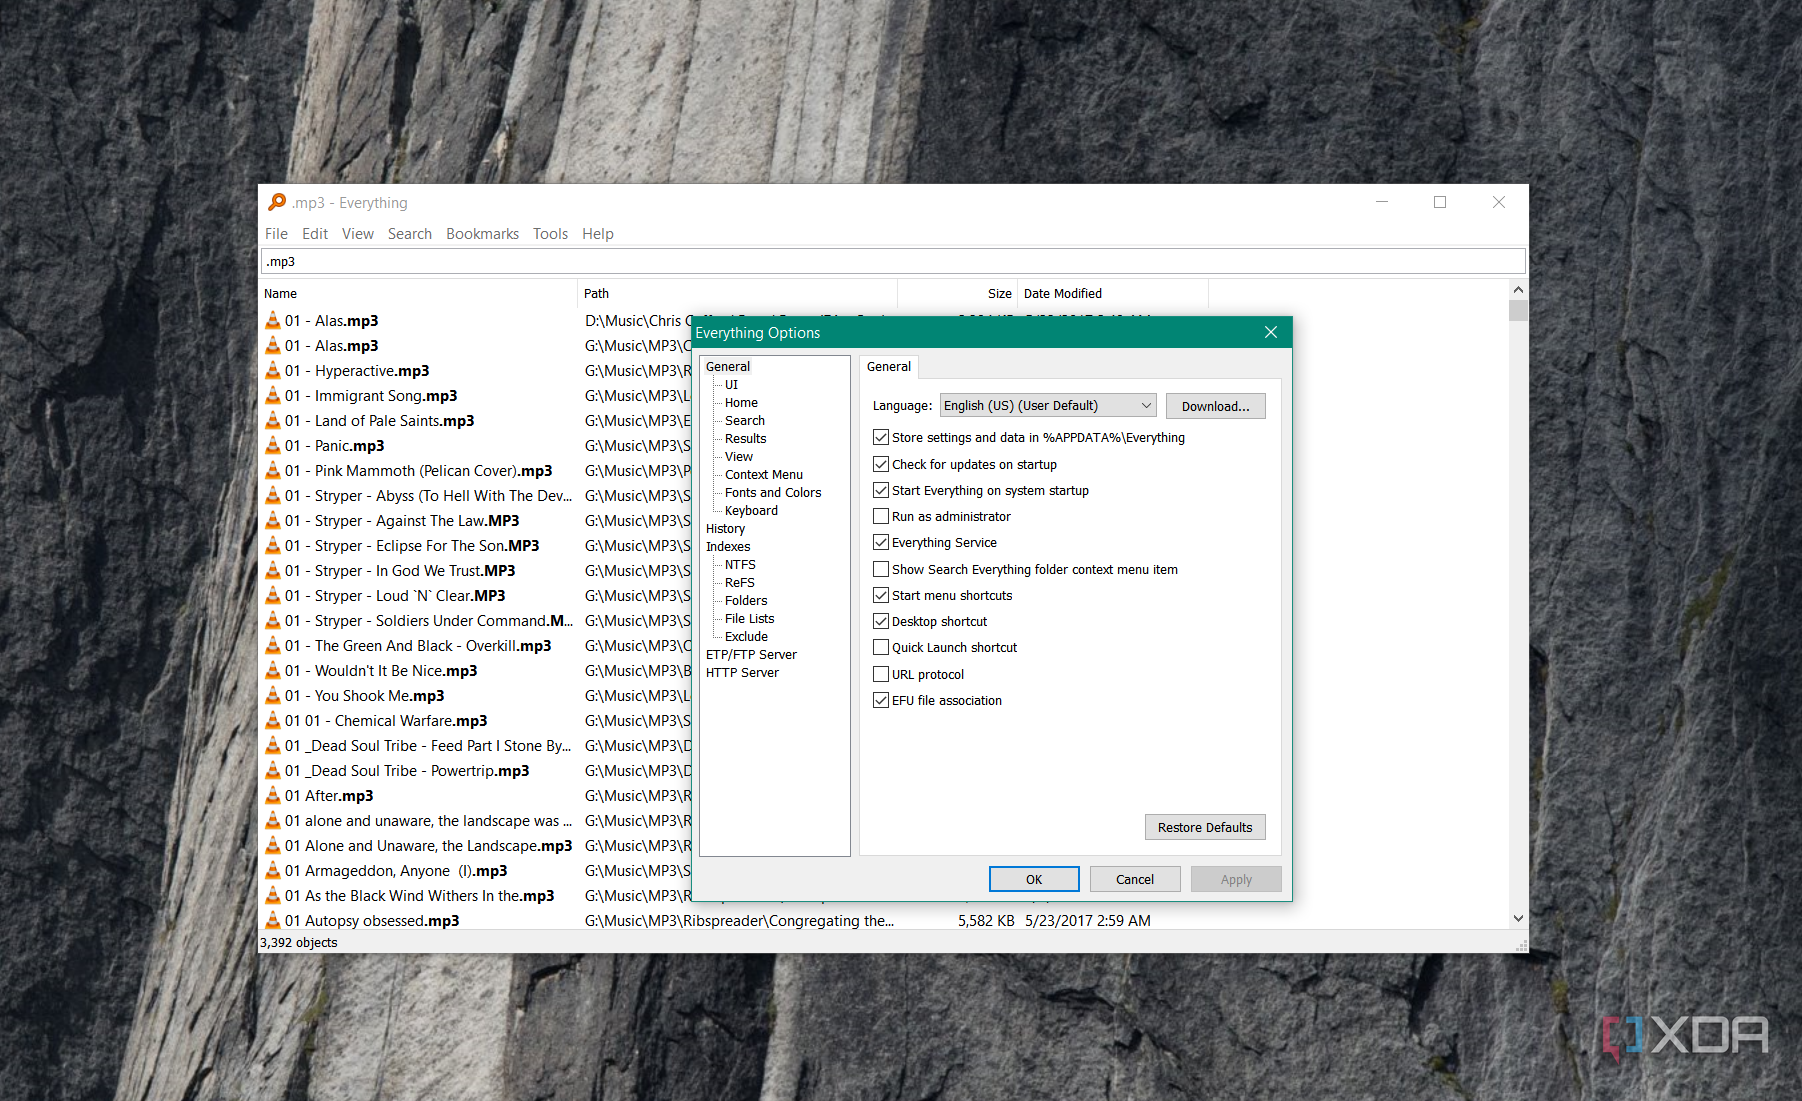Click the results scrollbar up arrow
Viewport: 1802px width, 1101px height.
1518,290
